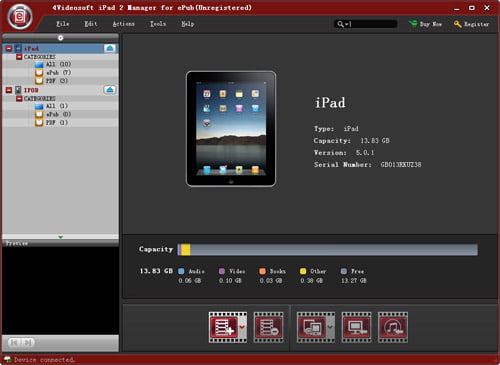Click the Remove file filmstrip button
Screen dimensions: 500x365
tap(268, 327)
